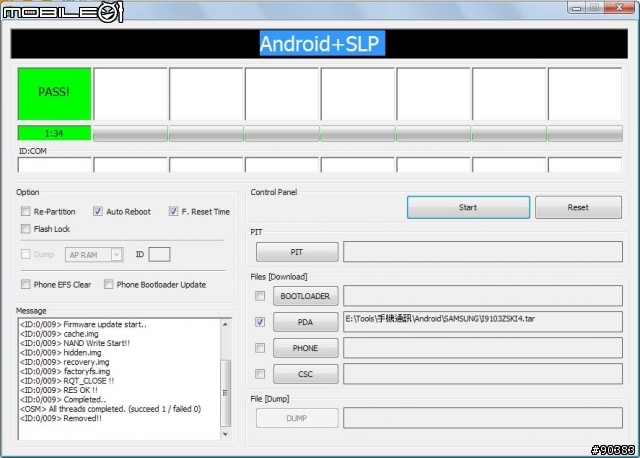Screen dimensions: 640x458
Task: Minimize the Odin window
Action: click(576, 8)
